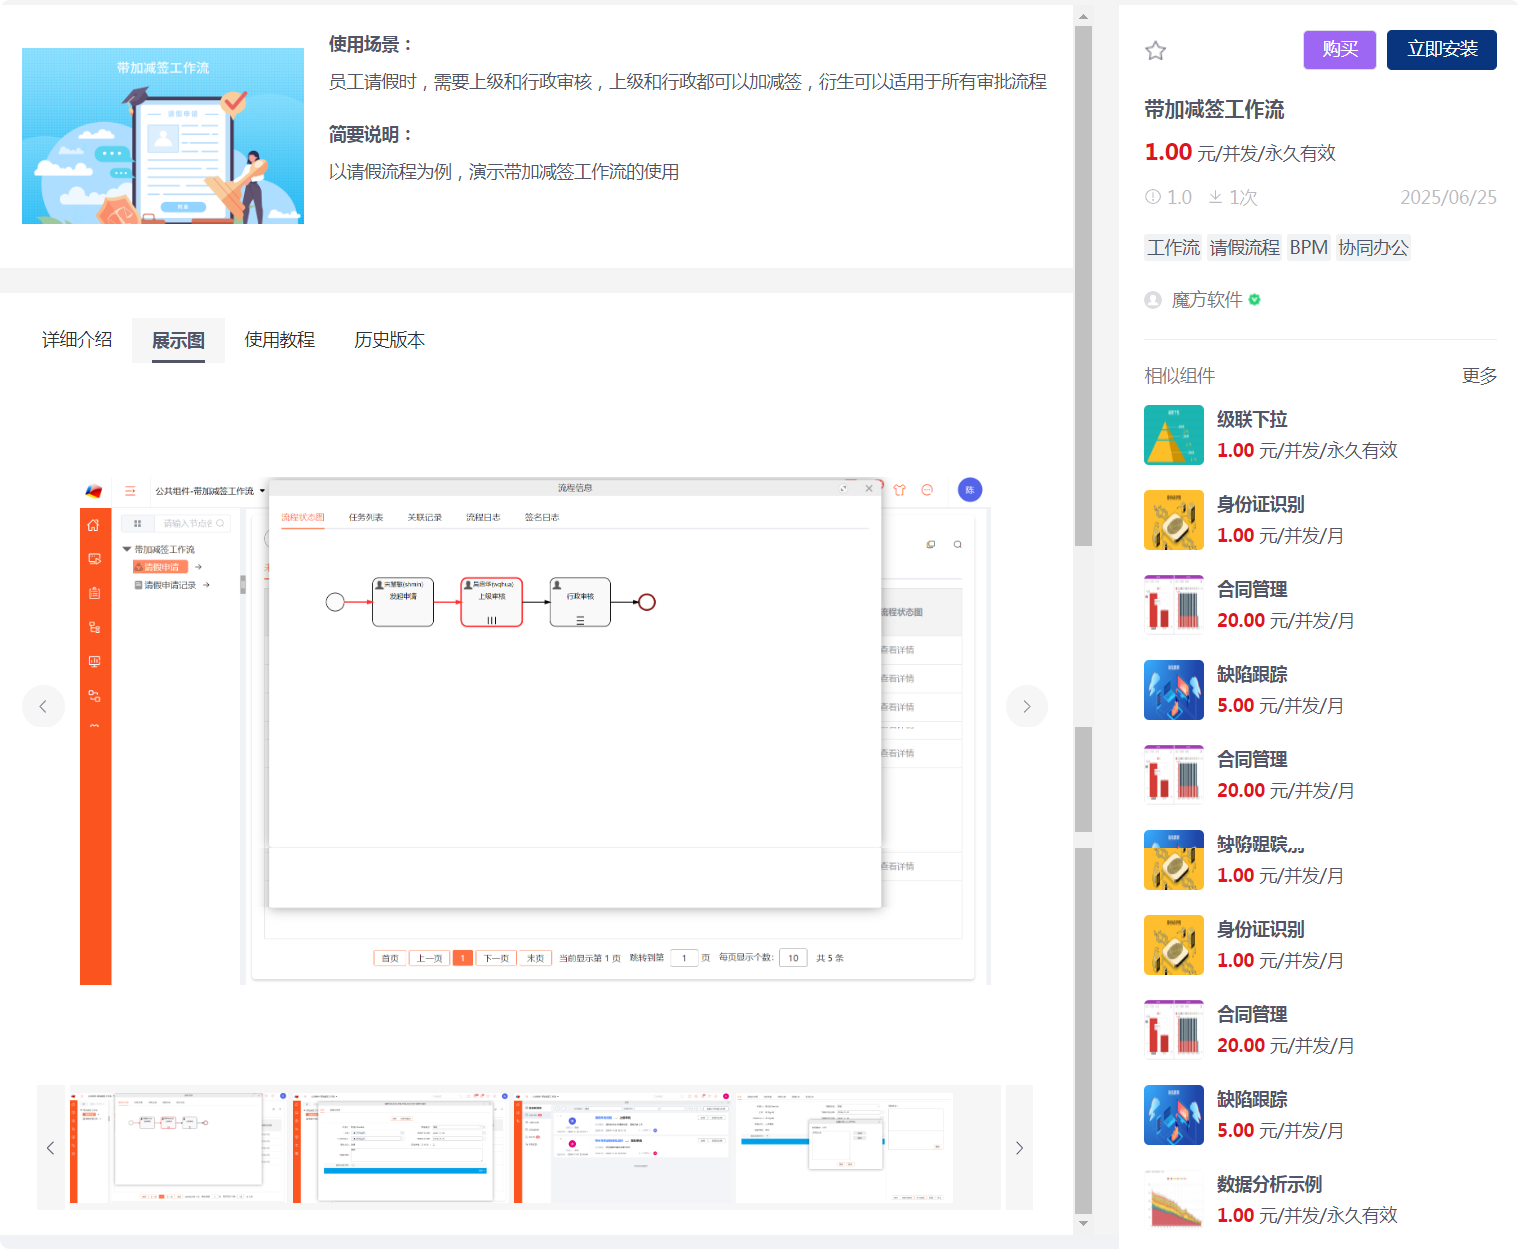Click the 请假流程 tag
The width and height of the screenshot is (1520, 1249).
1244,247
